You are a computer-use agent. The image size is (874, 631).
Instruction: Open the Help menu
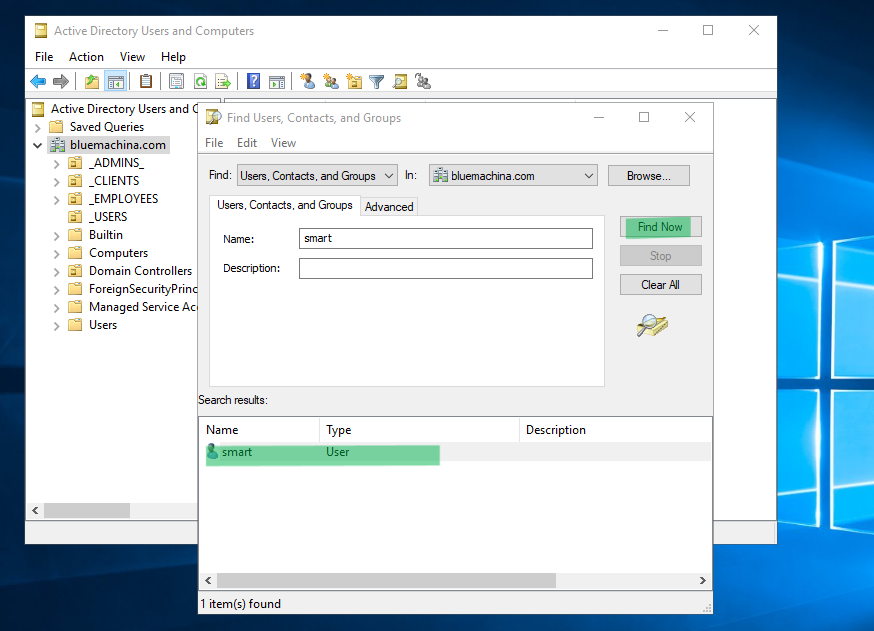click(173, 57)
